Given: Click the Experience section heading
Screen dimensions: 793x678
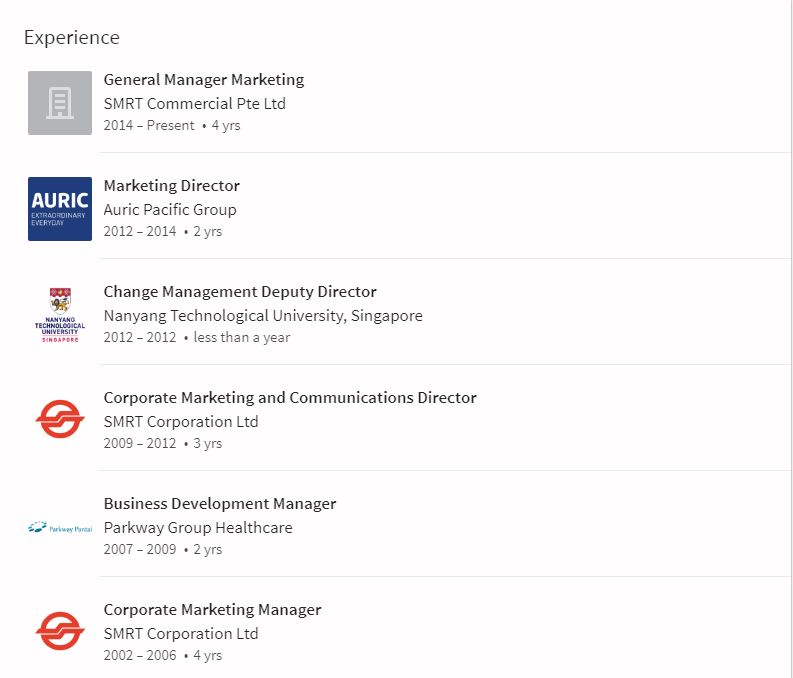Looking at the screenshot, I should coord(72,38).
